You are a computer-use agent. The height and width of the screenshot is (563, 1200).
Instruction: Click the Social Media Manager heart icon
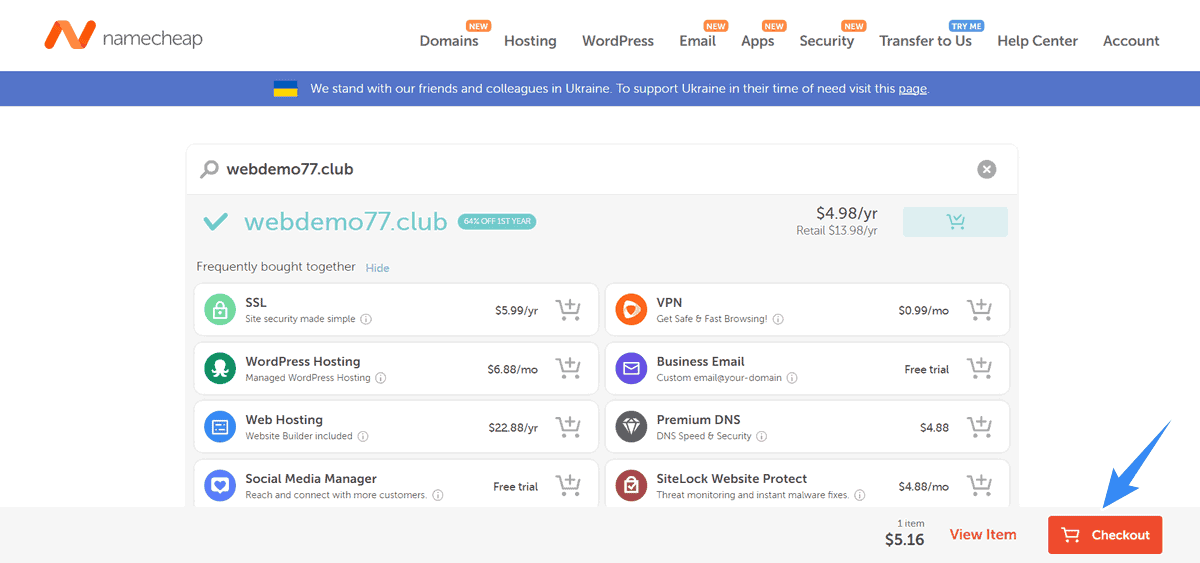pos(220,486)
